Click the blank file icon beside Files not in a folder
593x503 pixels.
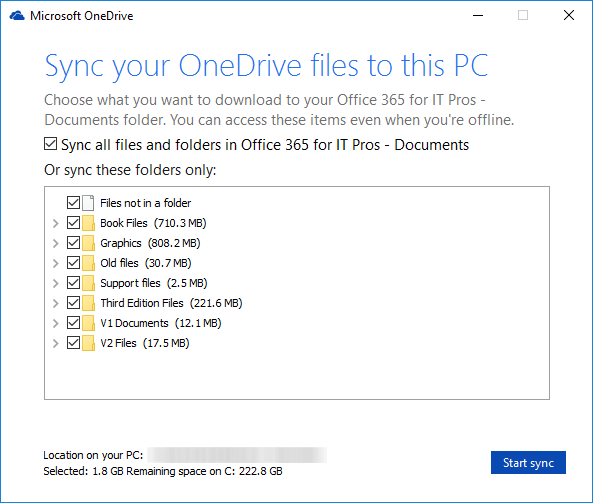88,203
